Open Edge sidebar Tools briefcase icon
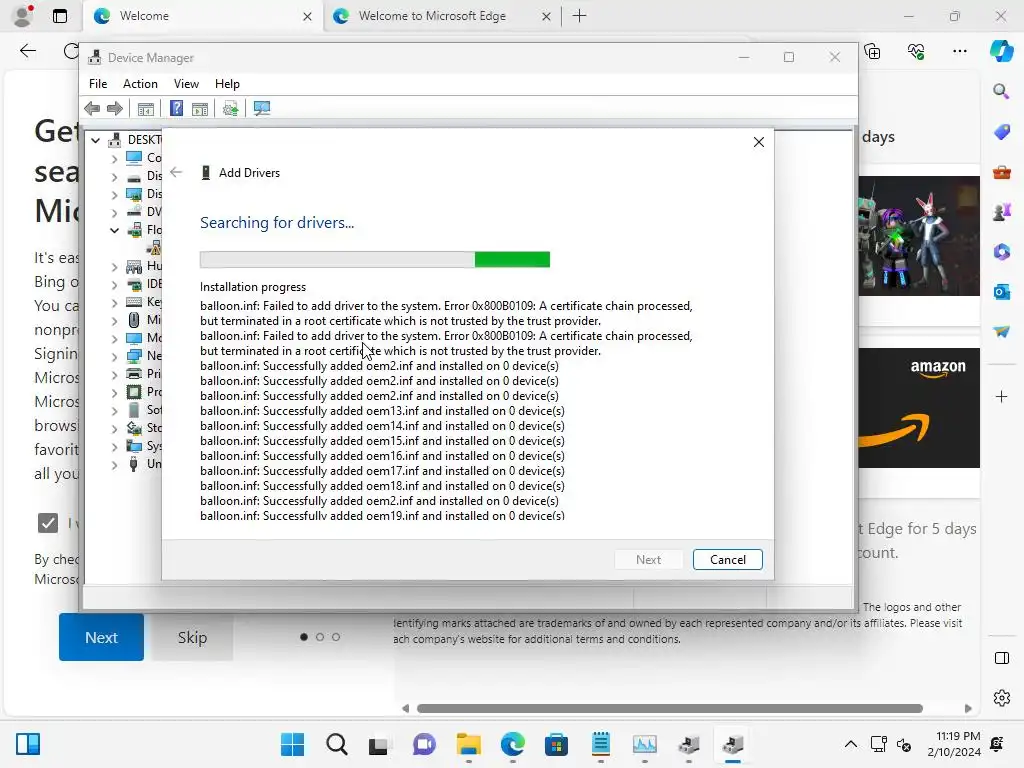Viewport: 1024px width, 768px height. point(1001,172)
